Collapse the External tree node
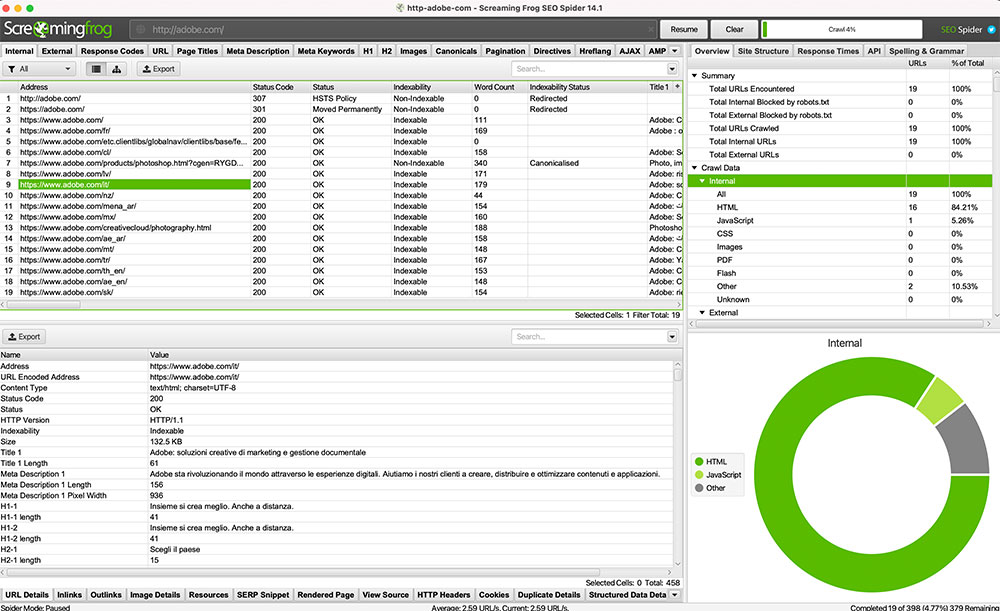 702,313
